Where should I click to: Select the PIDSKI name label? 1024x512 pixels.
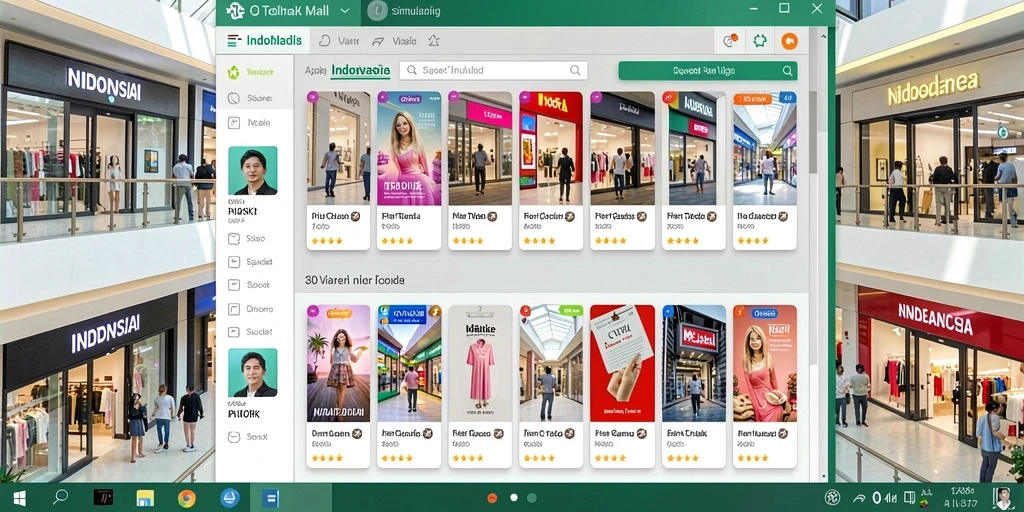243,212
